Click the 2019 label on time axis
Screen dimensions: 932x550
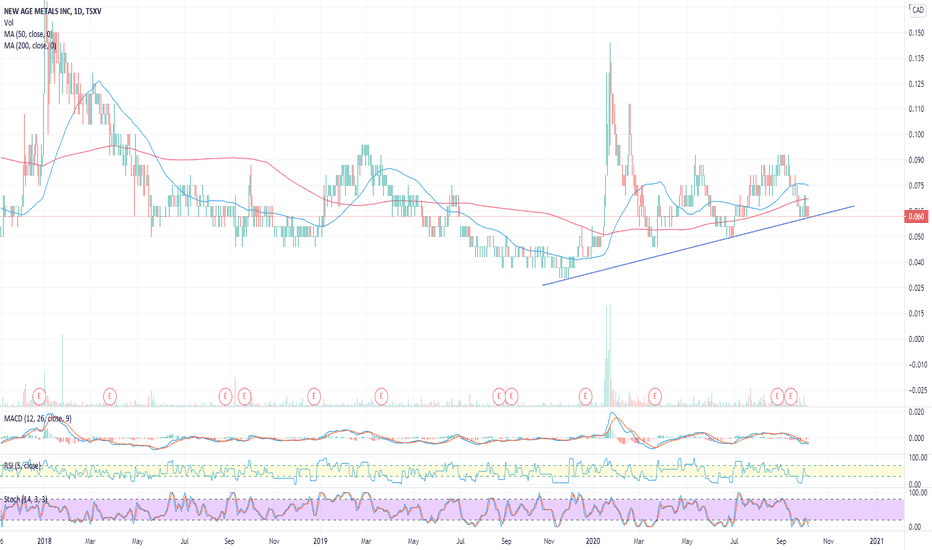(x=320, y=542)
